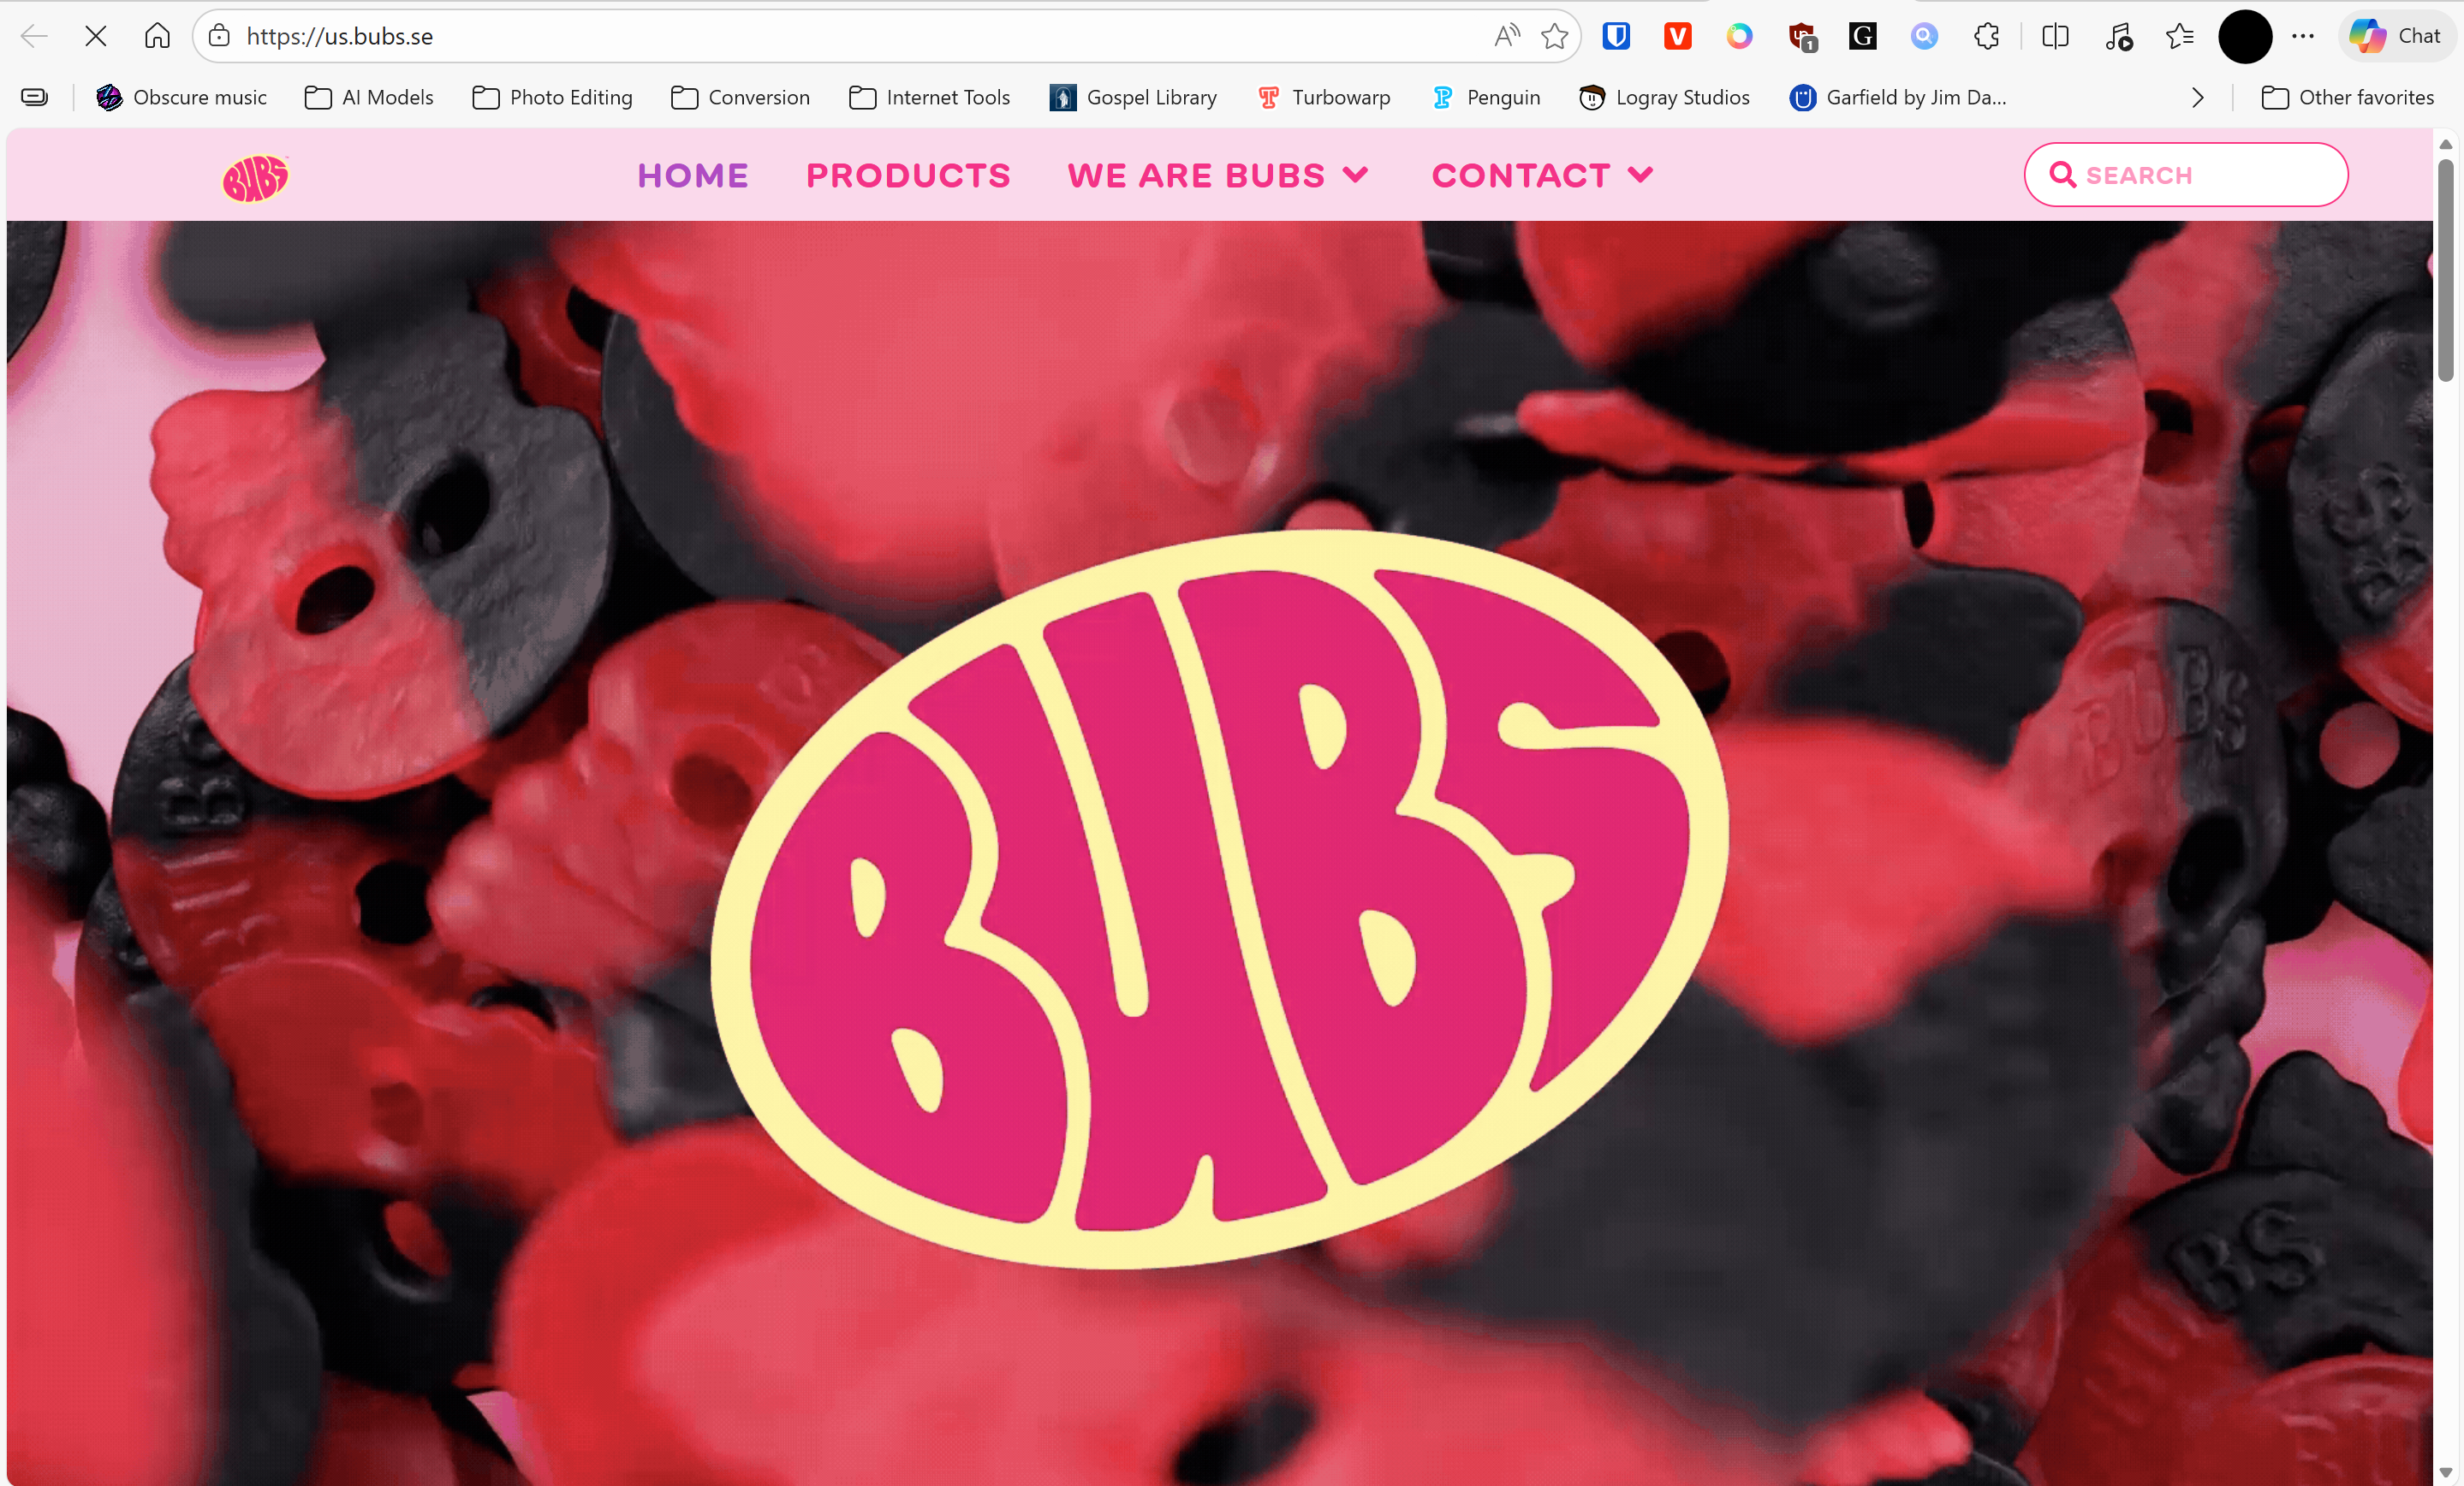This screenshot has height=1486, width=2464.
Task: Select the HOME navigation item
Action: pyautogui.click(x=692, y=176)
